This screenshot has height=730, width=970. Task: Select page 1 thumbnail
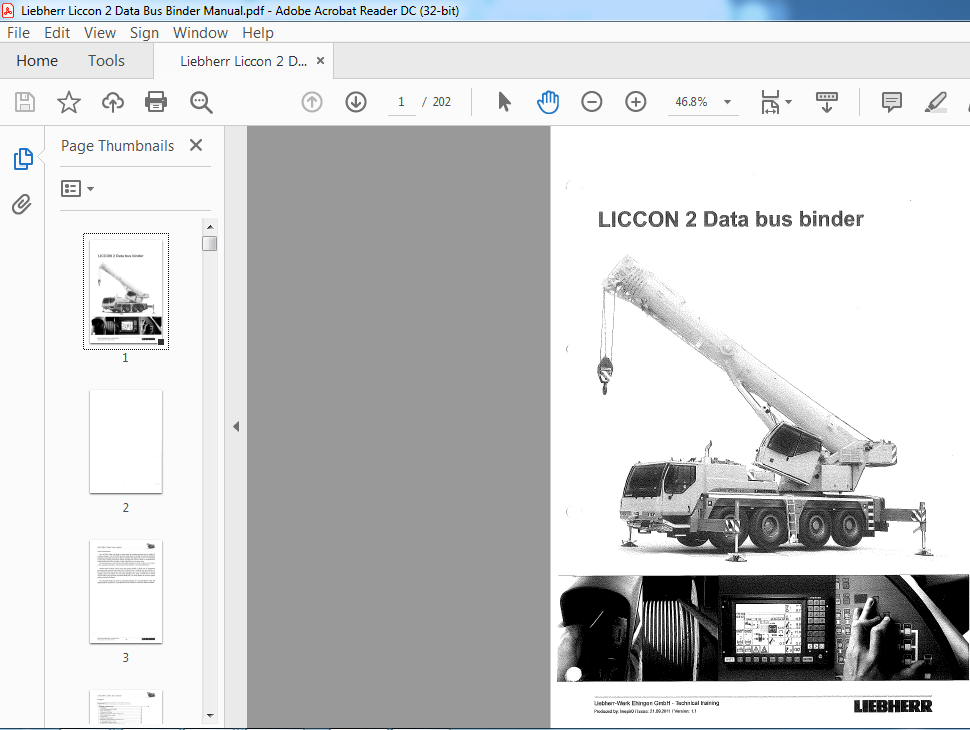tap(126, 291)
